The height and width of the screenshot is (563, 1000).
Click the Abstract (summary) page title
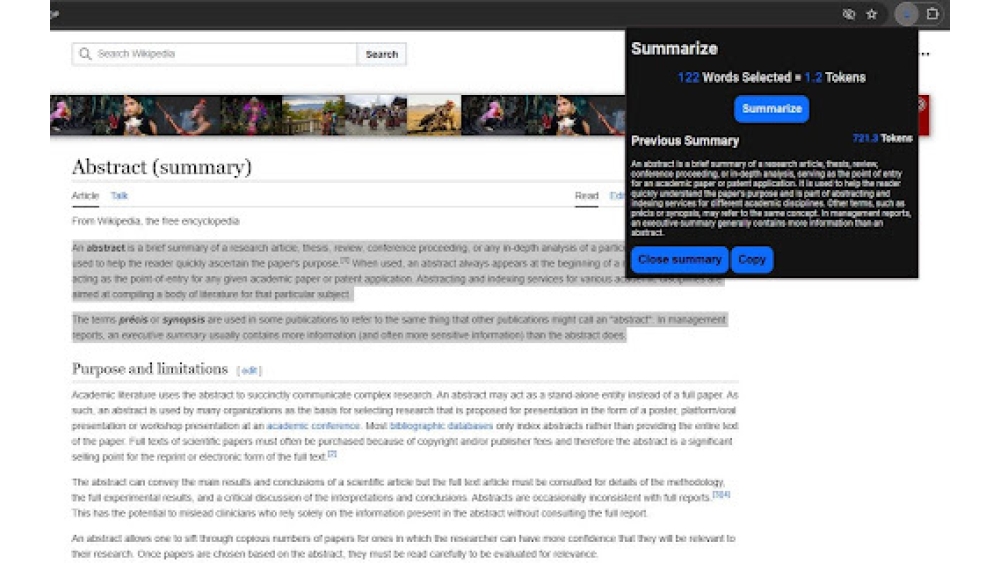click(x=161, y=167)
